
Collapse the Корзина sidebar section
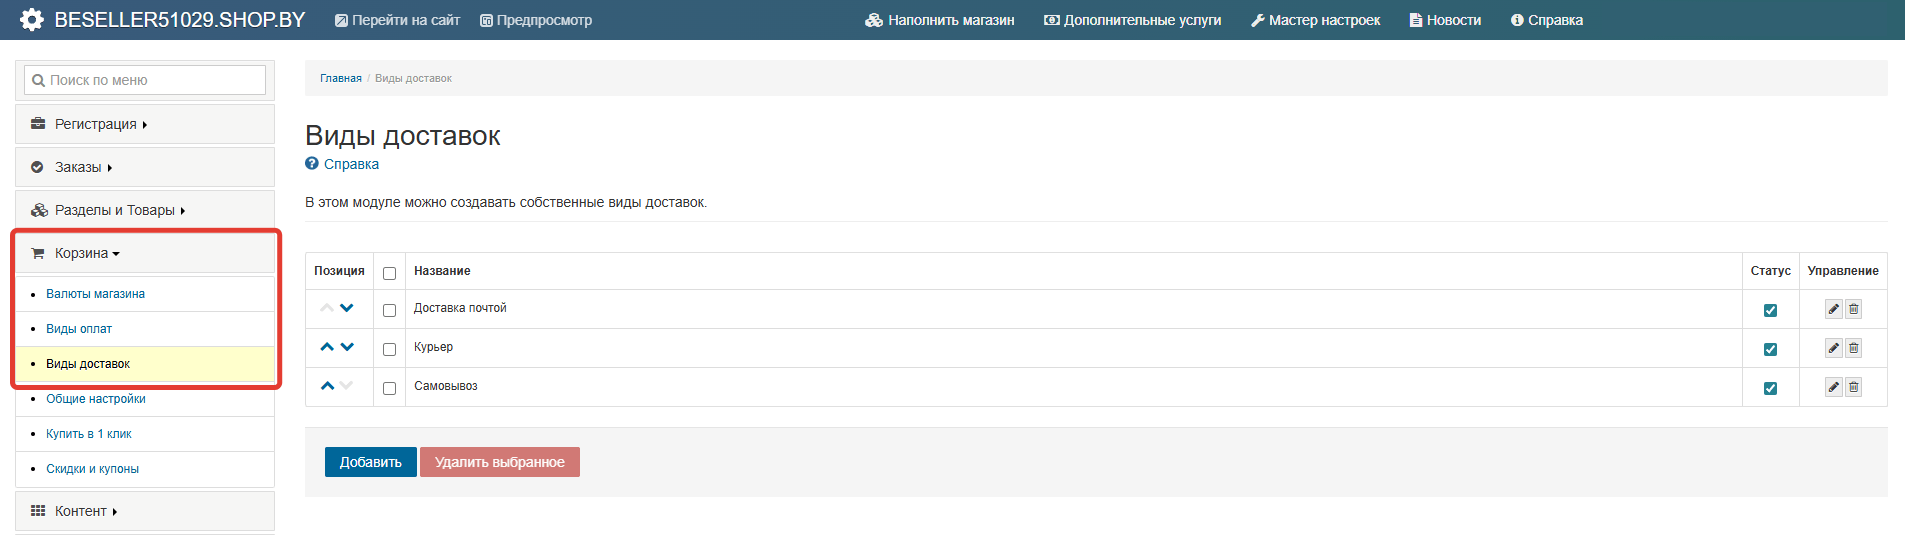[87, 253]
